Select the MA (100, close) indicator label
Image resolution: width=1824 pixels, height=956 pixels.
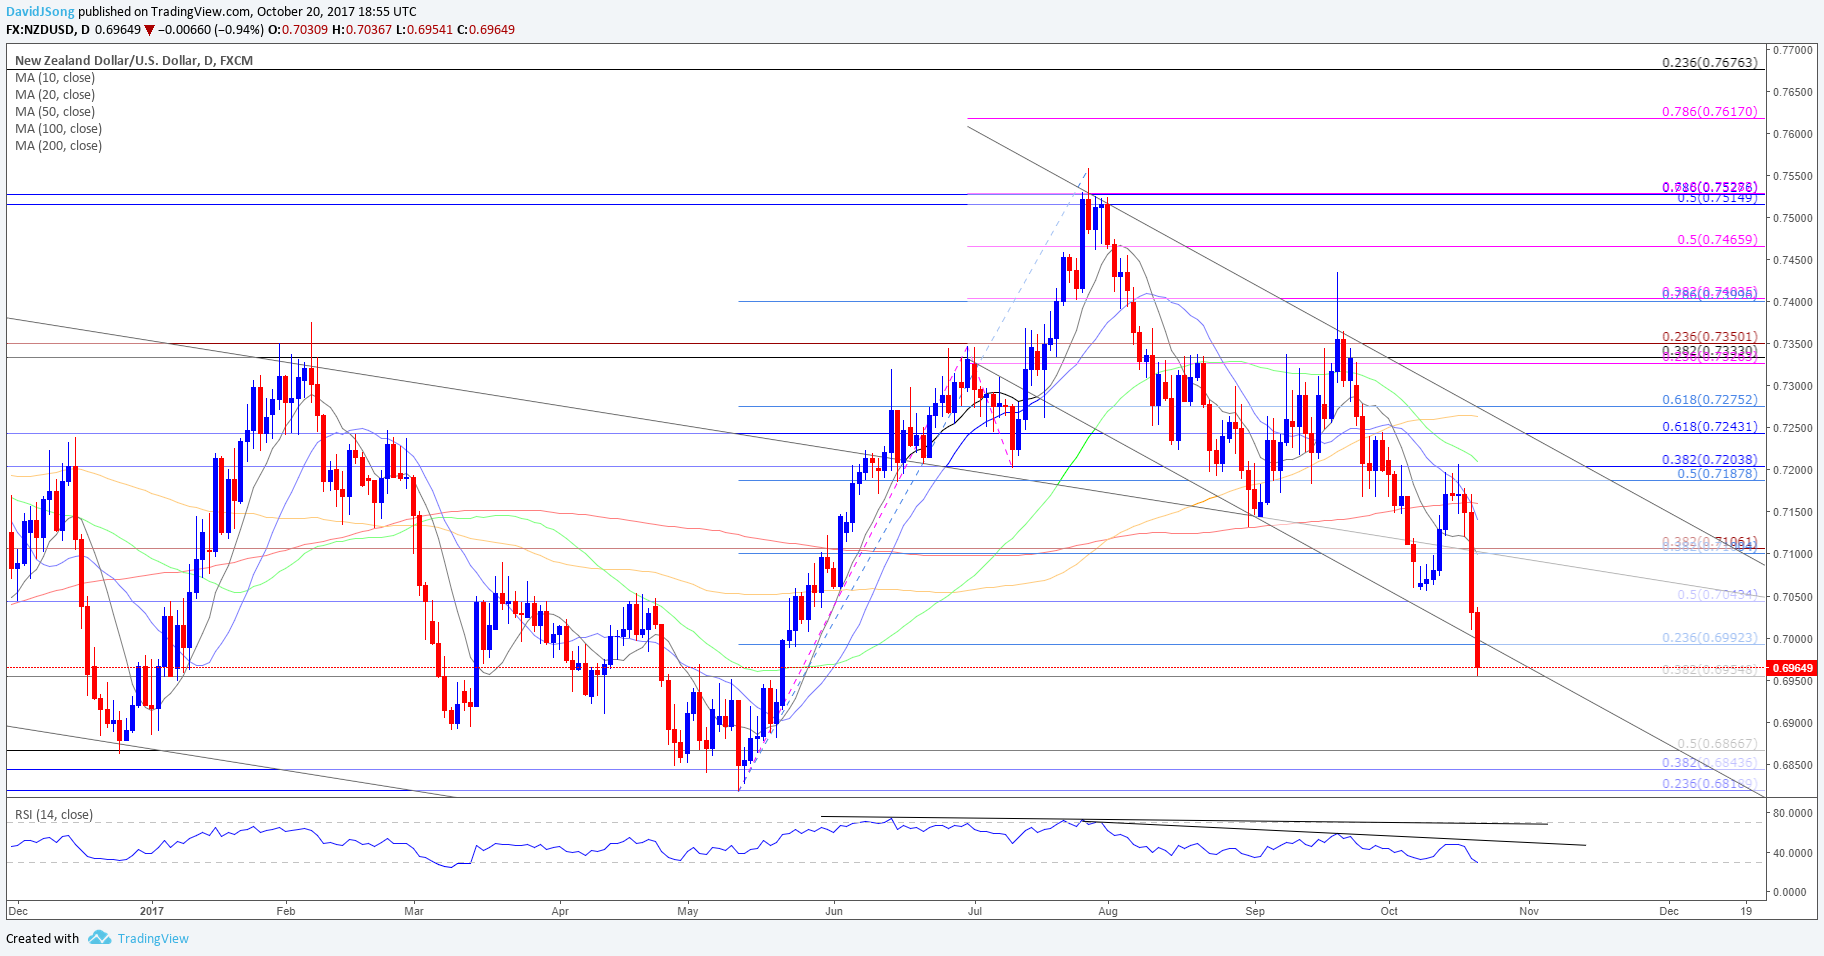[58, 129]
